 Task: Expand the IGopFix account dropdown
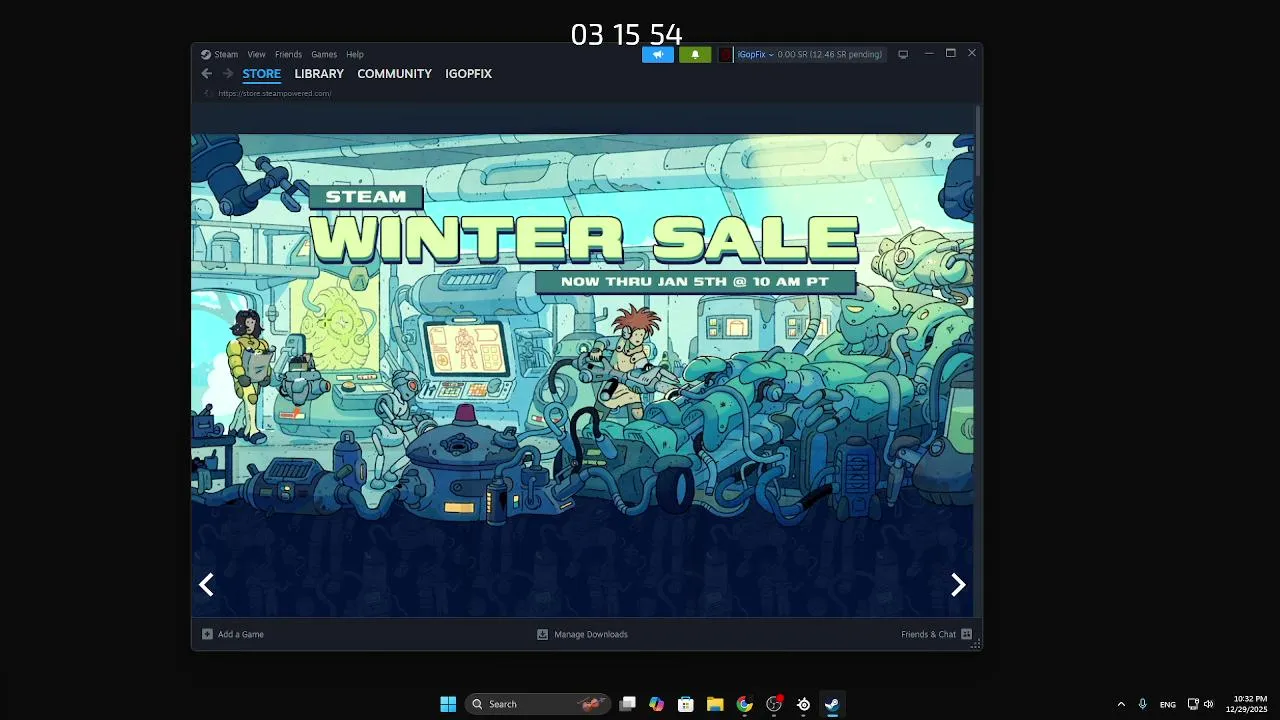755,54
